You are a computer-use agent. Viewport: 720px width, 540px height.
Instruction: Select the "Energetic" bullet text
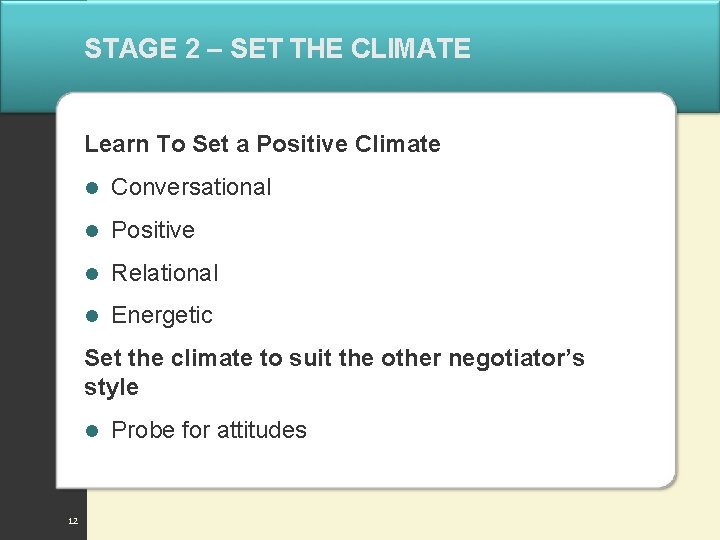point(162,315)
